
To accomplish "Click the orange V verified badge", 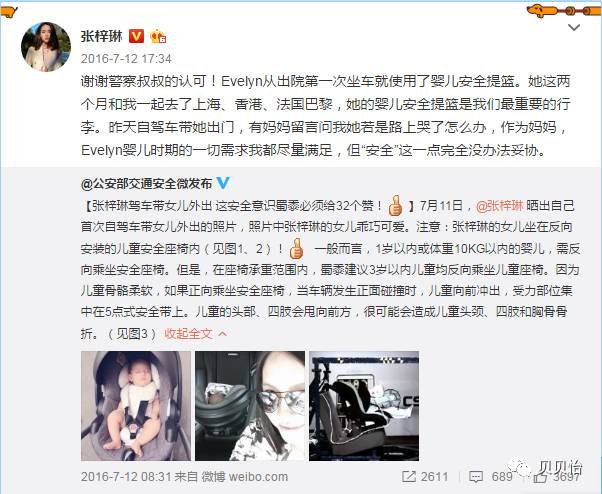I will tap(136, 36).
